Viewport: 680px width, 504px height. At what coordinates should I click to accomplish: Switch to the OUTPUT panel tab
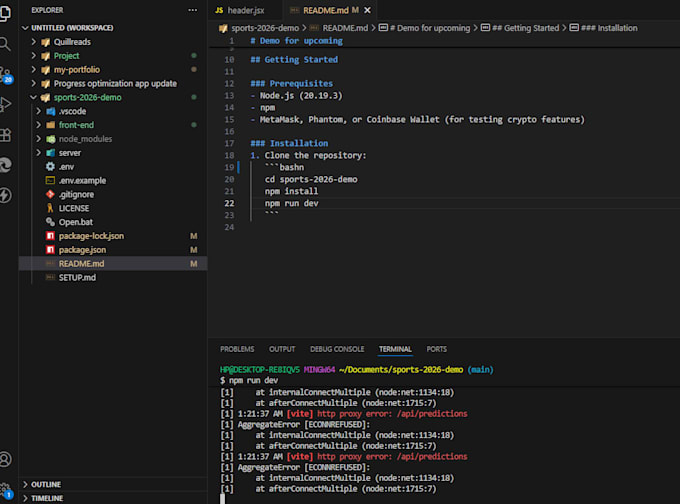pyautogui.click(x=282, y=349)
